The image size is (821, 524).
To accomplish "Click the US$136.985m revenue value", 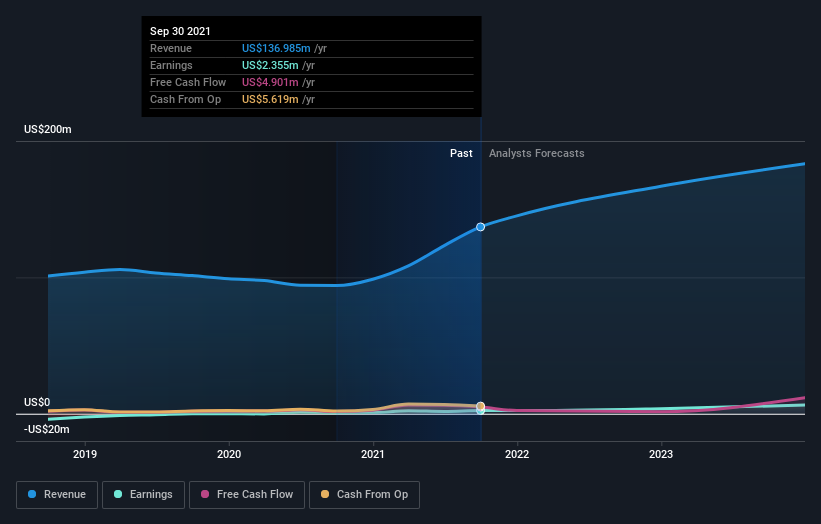I will tap(276, 48).
